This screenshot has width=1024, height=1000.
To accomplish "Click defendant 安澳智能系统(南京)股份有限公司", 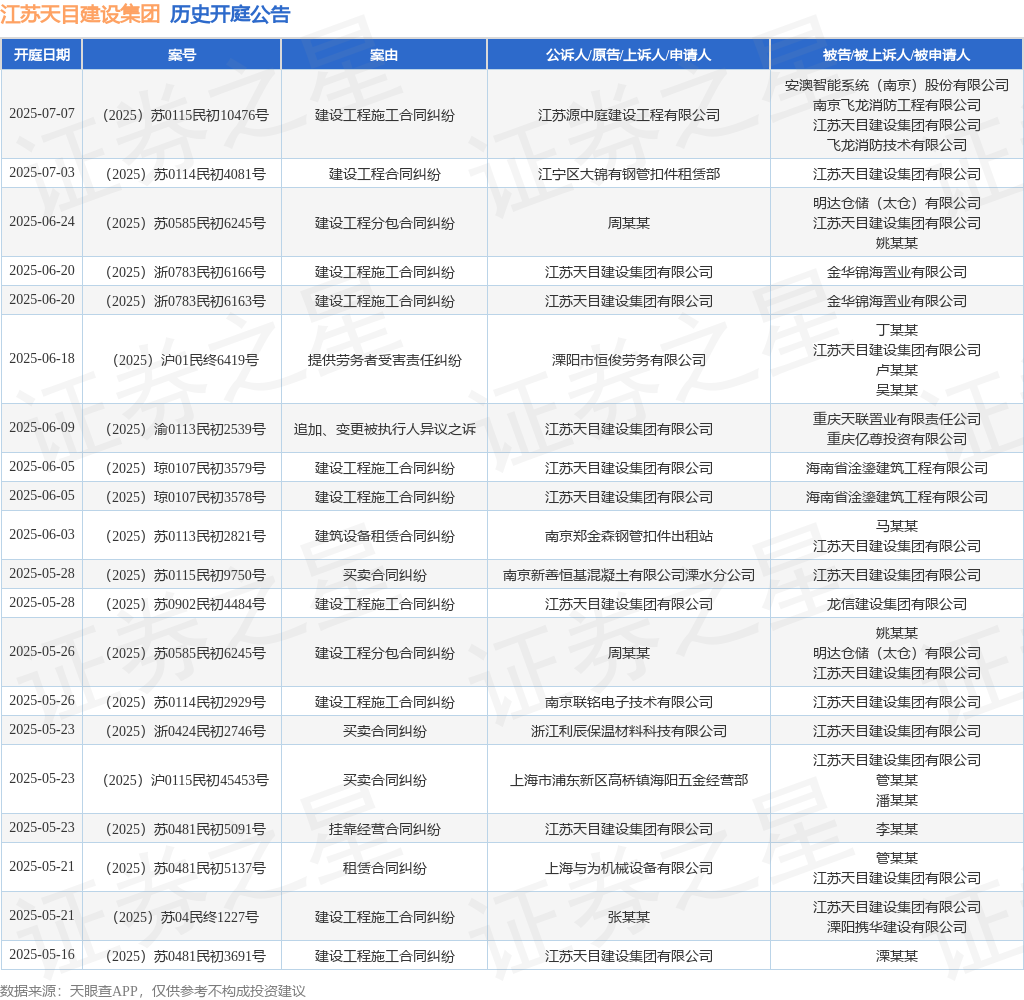I will tap(896, 86).
